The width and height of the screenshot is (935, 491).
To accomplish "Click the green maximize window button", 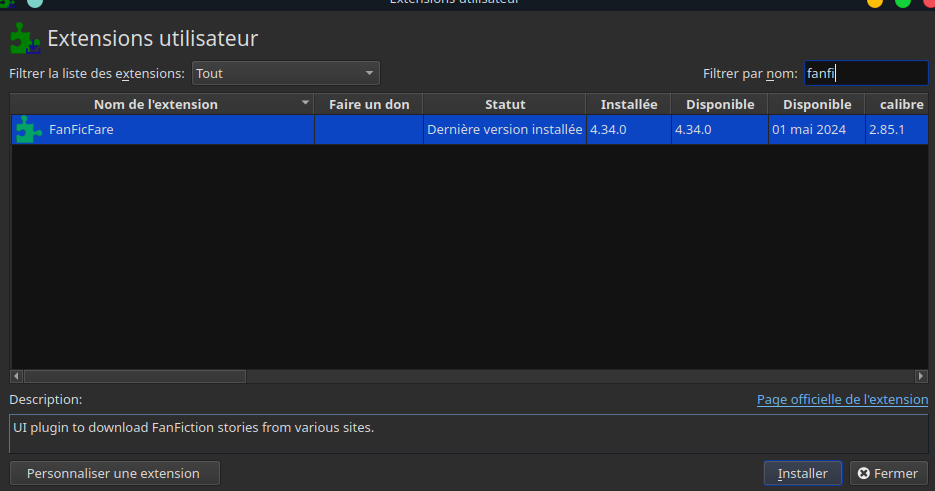I will (903, 2).
